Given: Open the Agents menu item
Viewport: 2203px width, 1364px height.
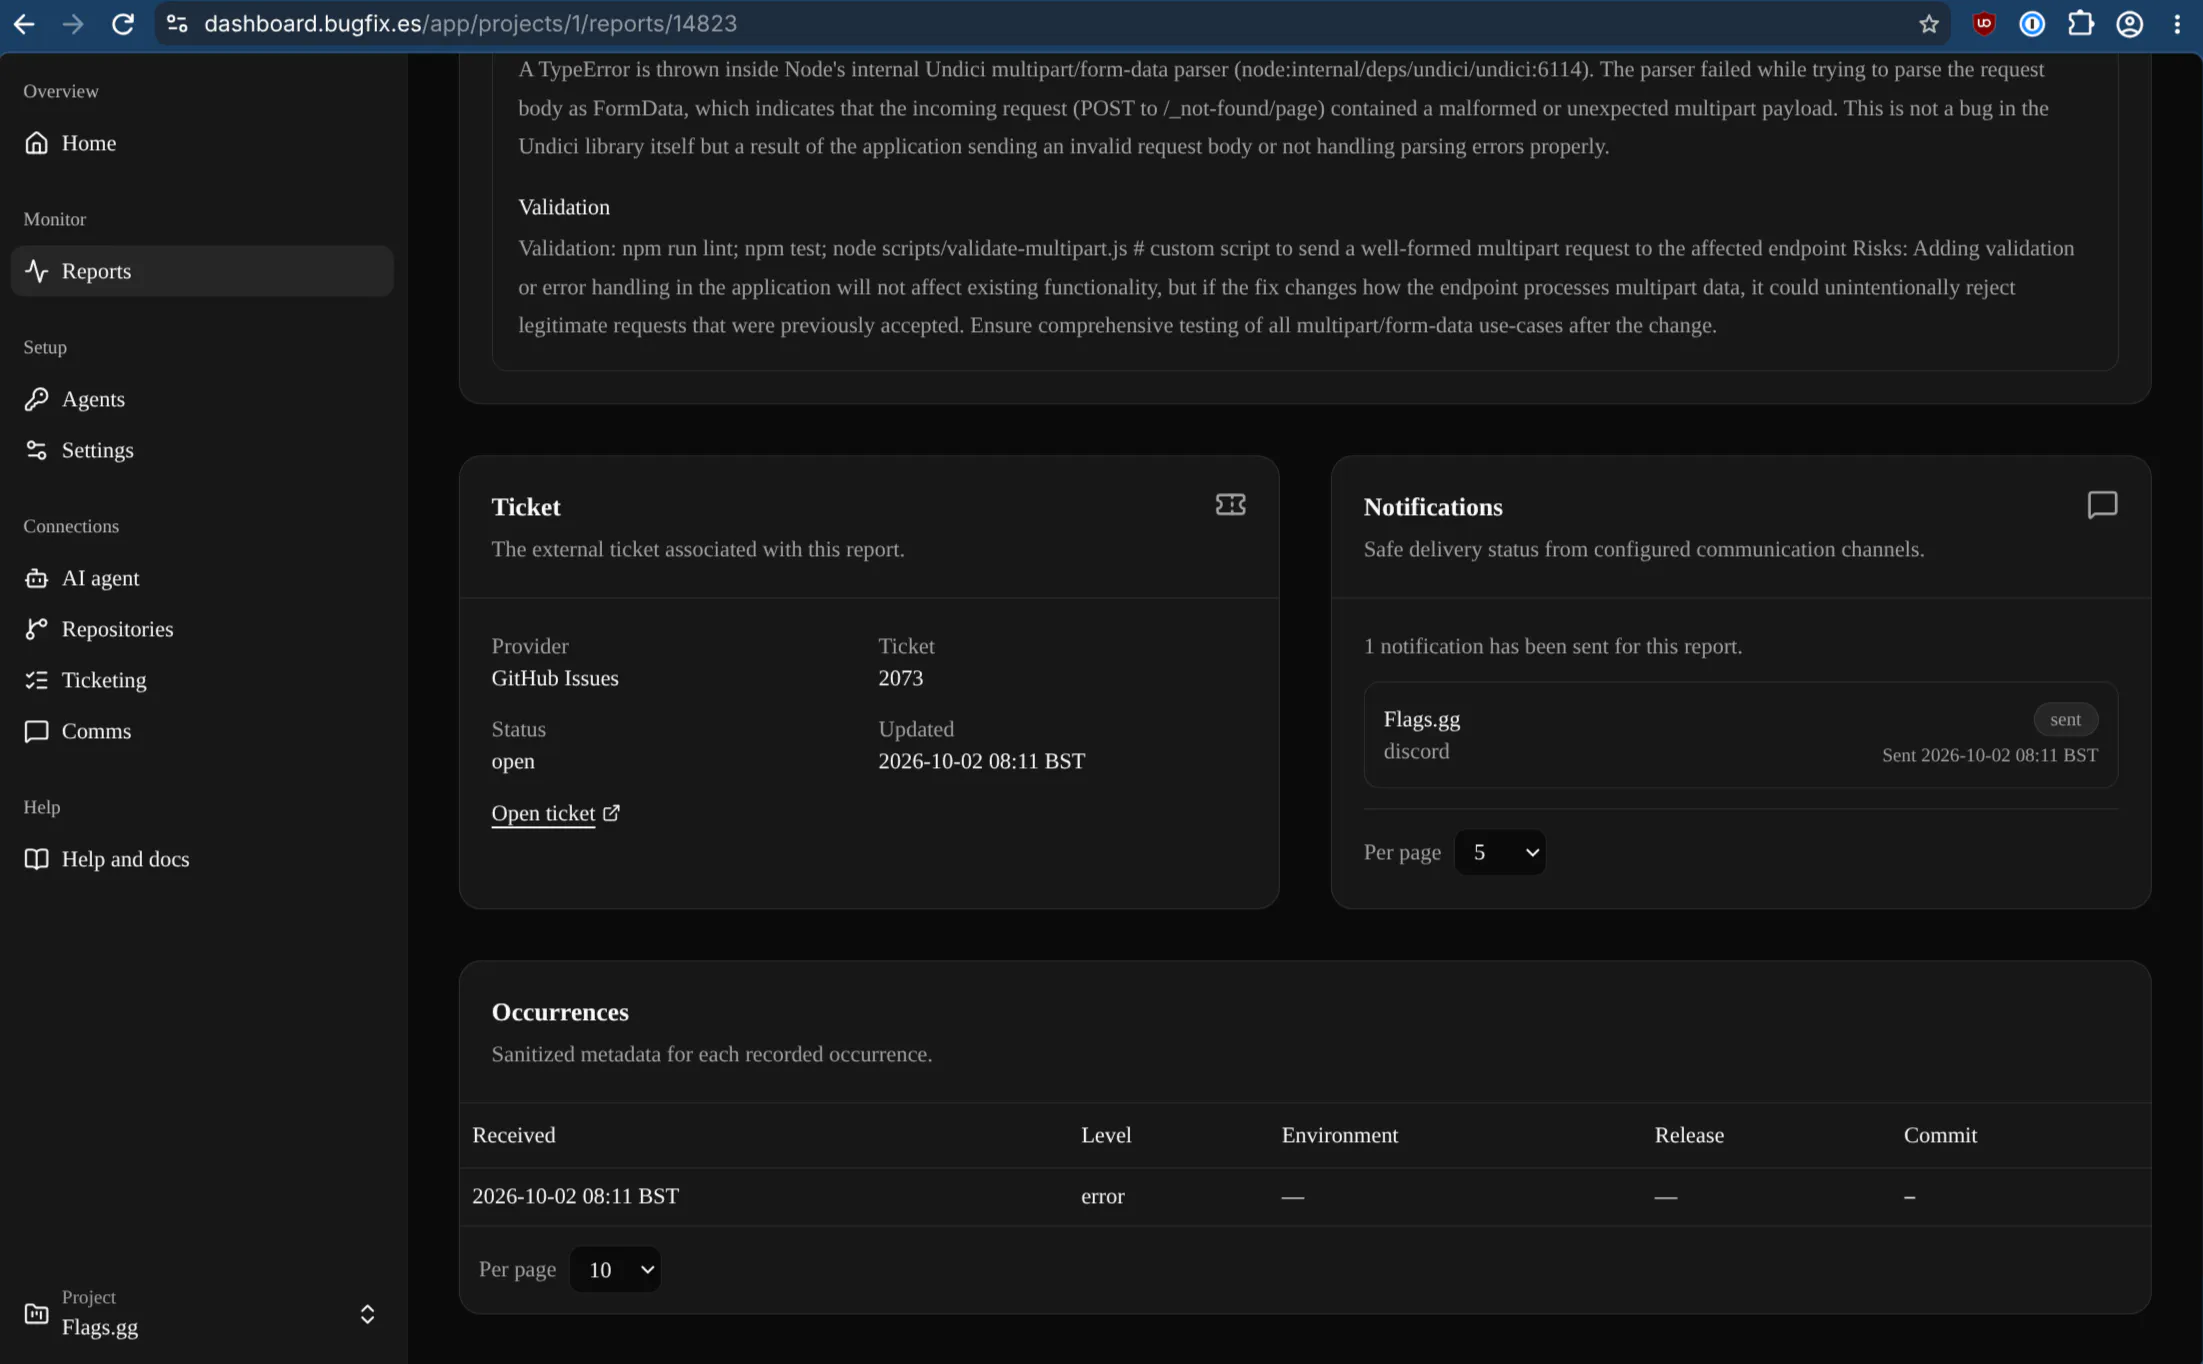Looking at the screenshot, I should (202, 399).
